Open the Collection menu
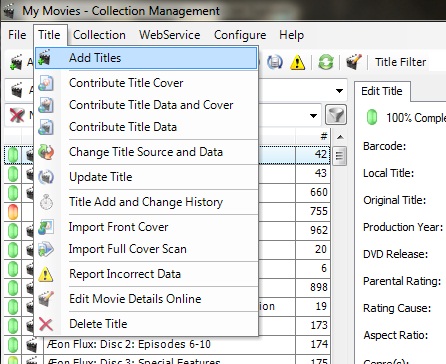 pyautogui.click(x=99, y=35)
